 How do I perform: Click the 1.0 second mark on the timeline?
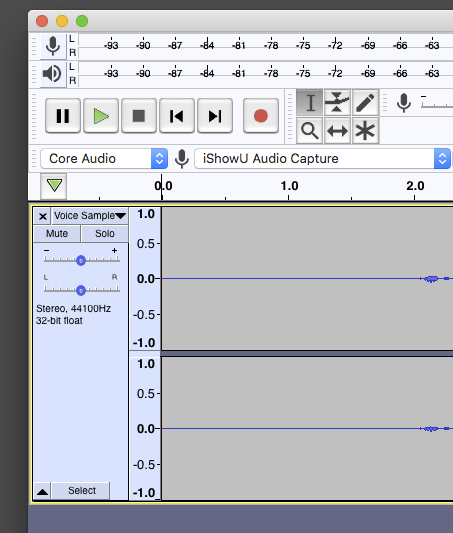(x=289, y=186)
